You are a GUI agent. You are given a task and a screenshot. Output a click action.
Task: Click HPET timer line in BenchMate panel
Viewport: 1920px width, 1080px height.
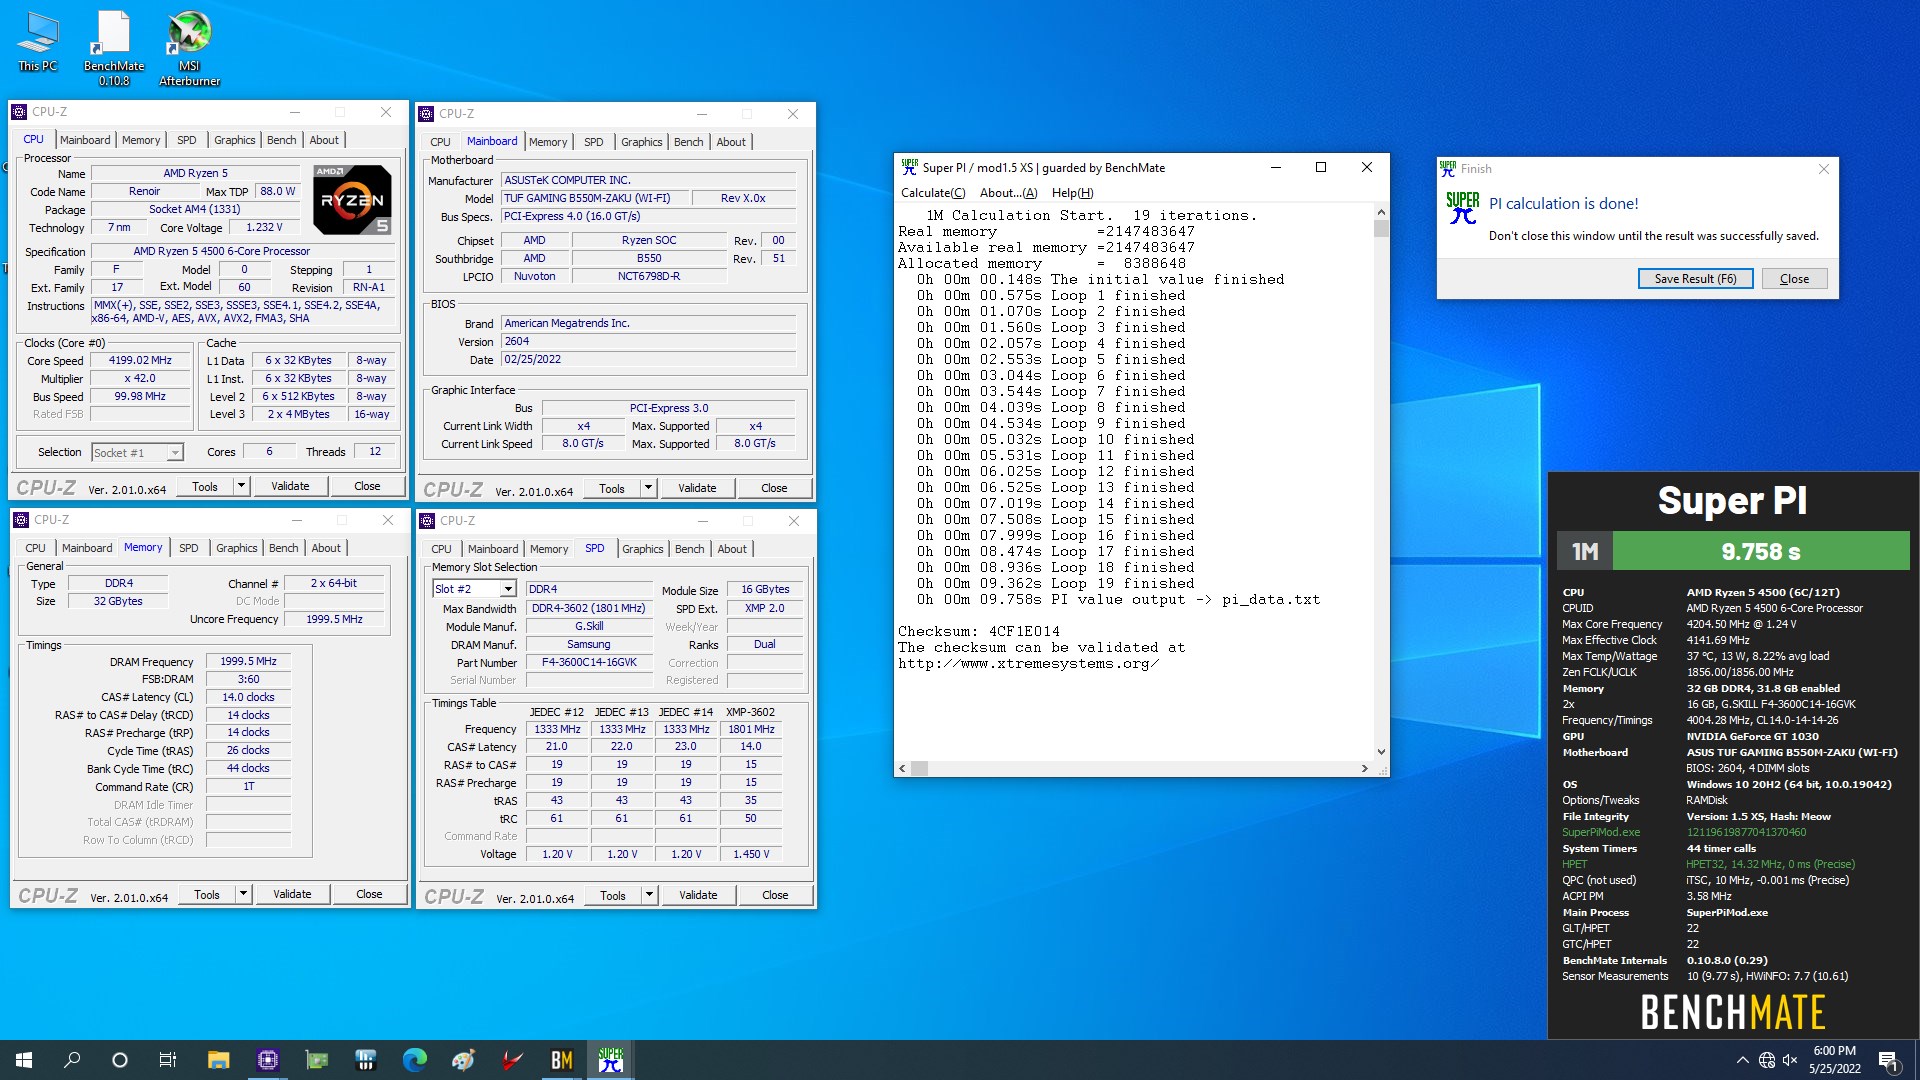click(1708, 864)
